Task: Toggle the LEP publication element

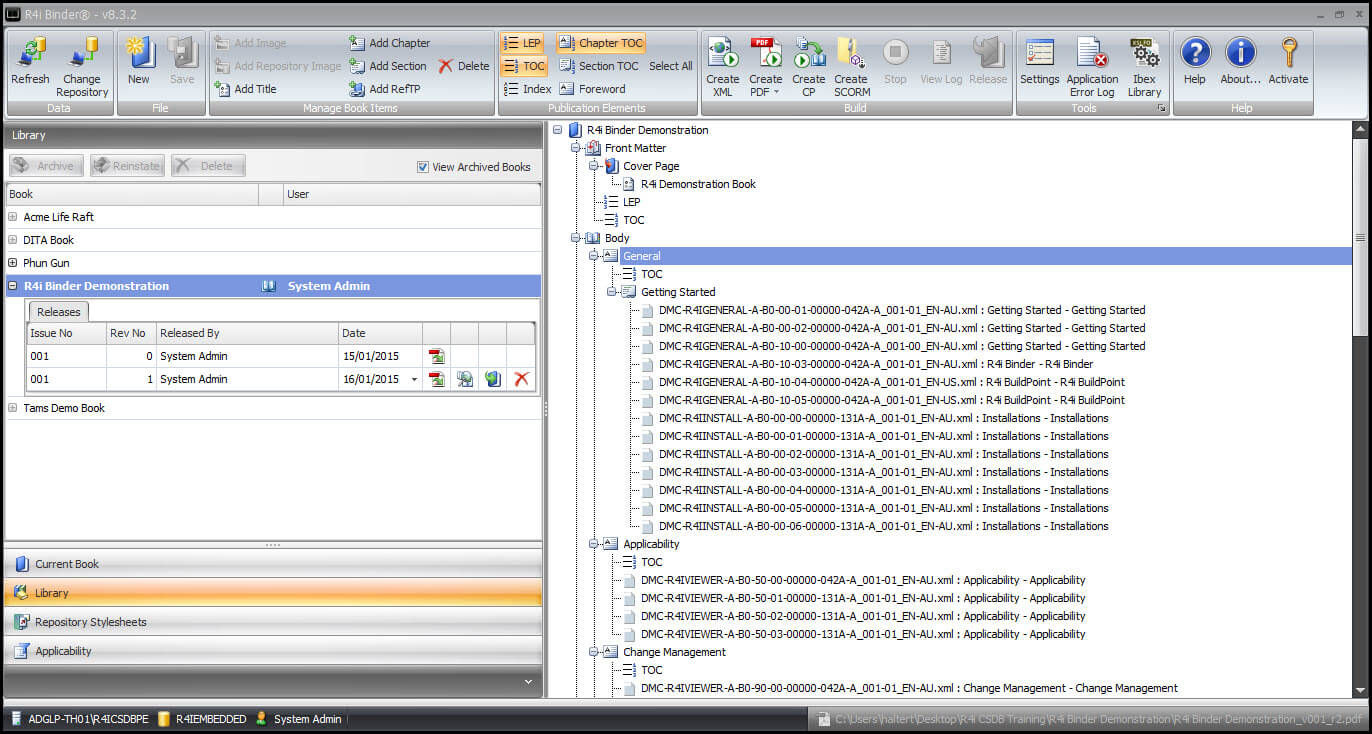Action: coord(523,43)
